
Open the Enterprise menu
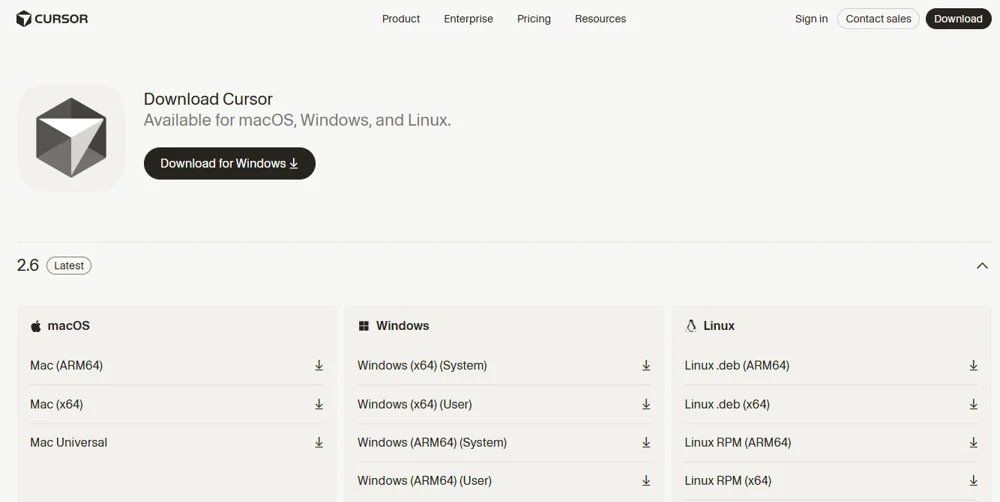click(x=469, y=18)
